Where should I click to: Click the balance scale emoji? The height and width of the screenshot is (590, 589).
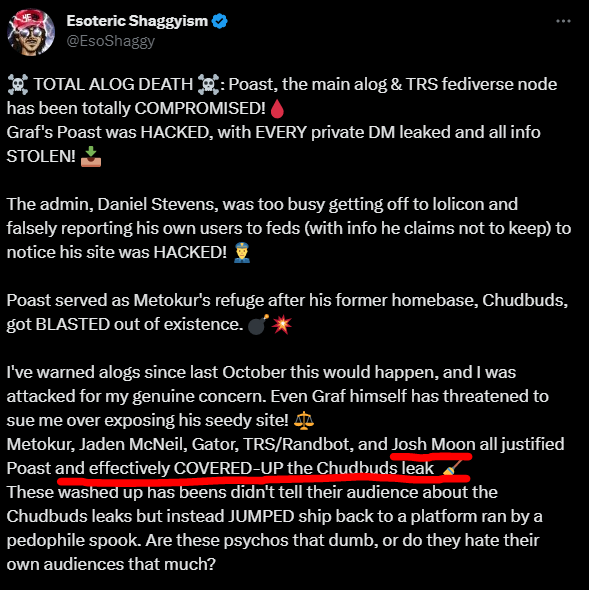[x=304, y=421]
